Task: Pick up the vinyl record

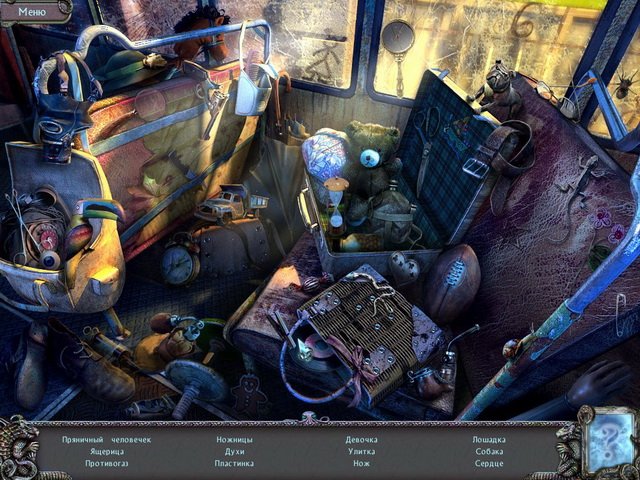Action: (316, 351)
